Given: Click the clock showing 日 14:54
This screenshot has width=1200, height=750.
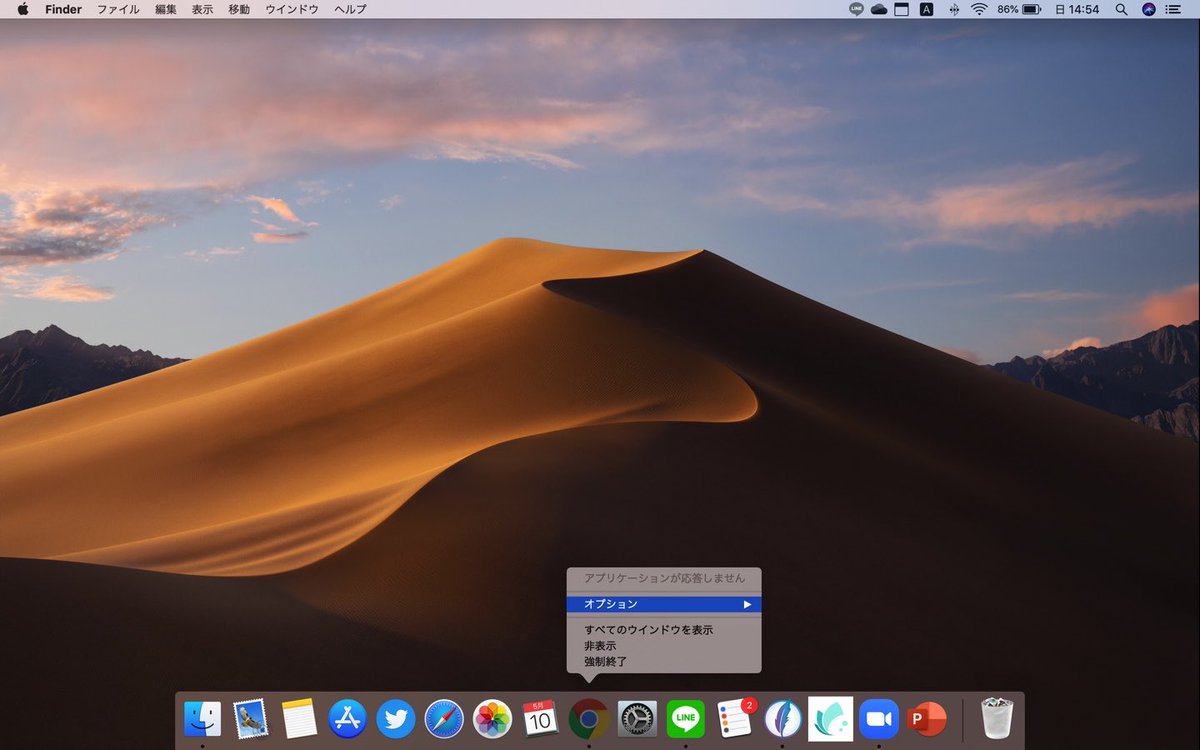Looking at the screenshot, I should coord(1077,9).
